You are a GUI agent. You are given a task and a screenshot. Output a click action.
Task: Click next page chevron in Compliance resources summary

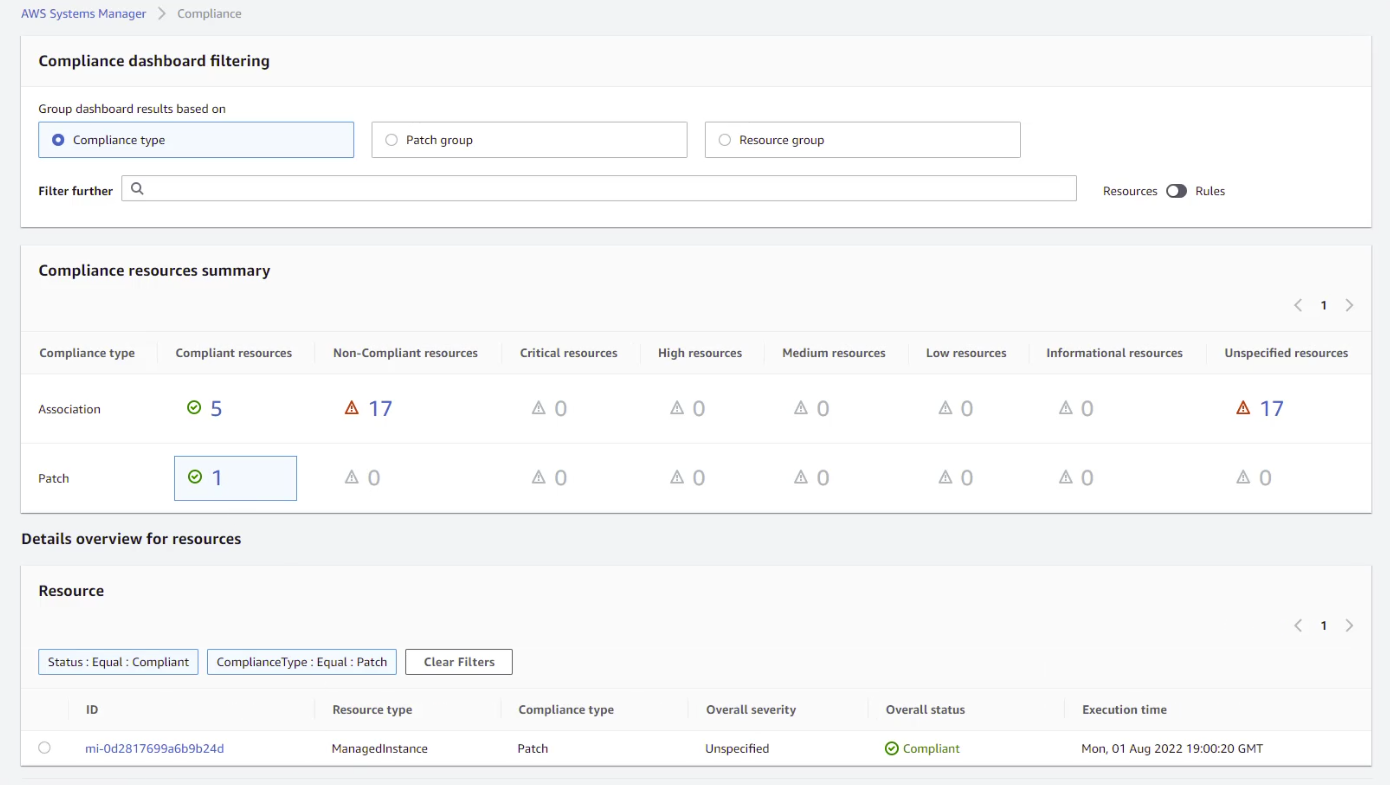click(x=1349, y=305)
